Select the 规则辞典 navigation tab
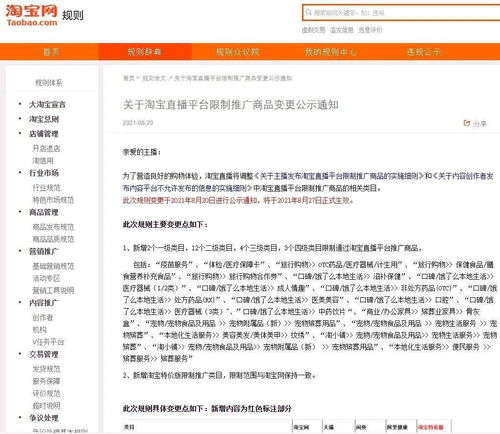 (x=144, y=52)
